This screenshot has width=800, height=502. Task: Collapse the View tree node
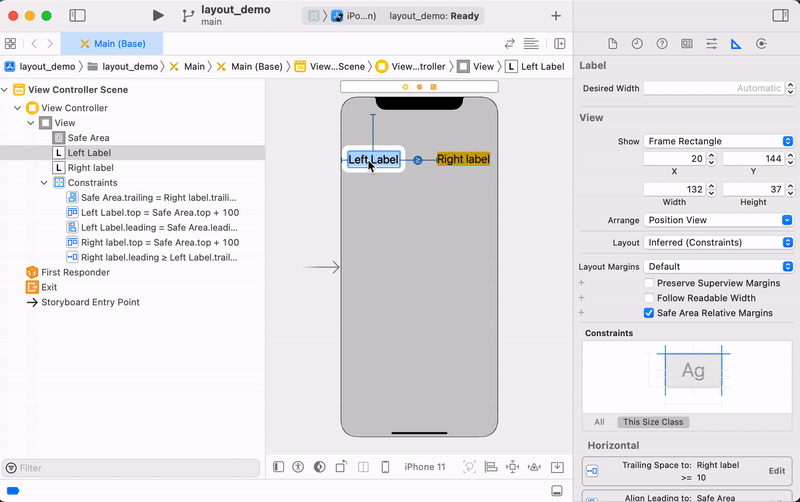31,123
